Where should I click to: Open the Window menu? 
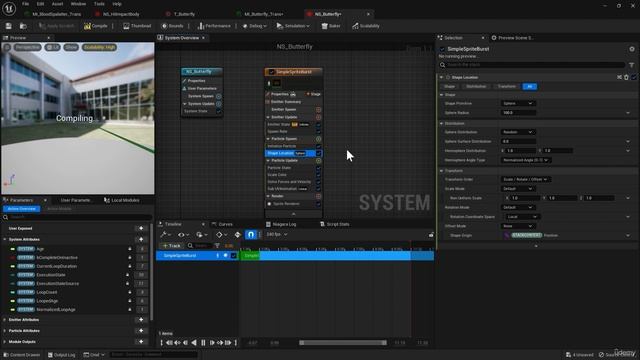pyautogui.click(x=78, y=4)
